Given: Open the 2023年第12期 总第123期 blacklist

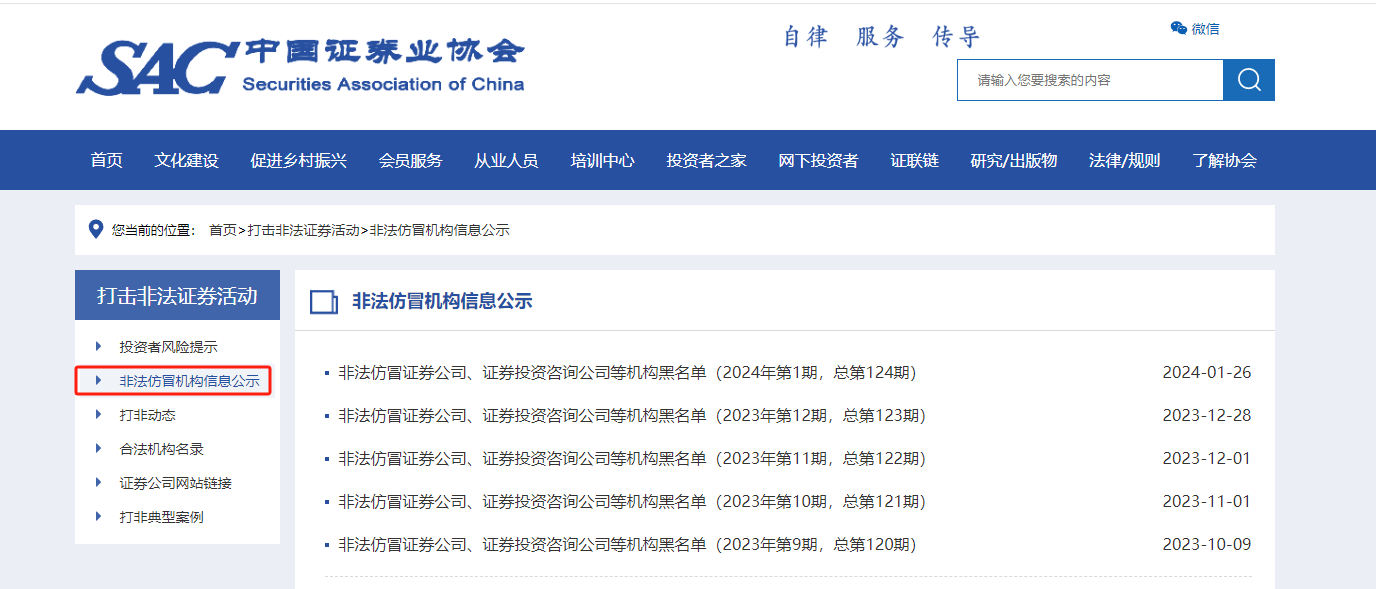Looking at the screenshot, I should pos(632,416).
